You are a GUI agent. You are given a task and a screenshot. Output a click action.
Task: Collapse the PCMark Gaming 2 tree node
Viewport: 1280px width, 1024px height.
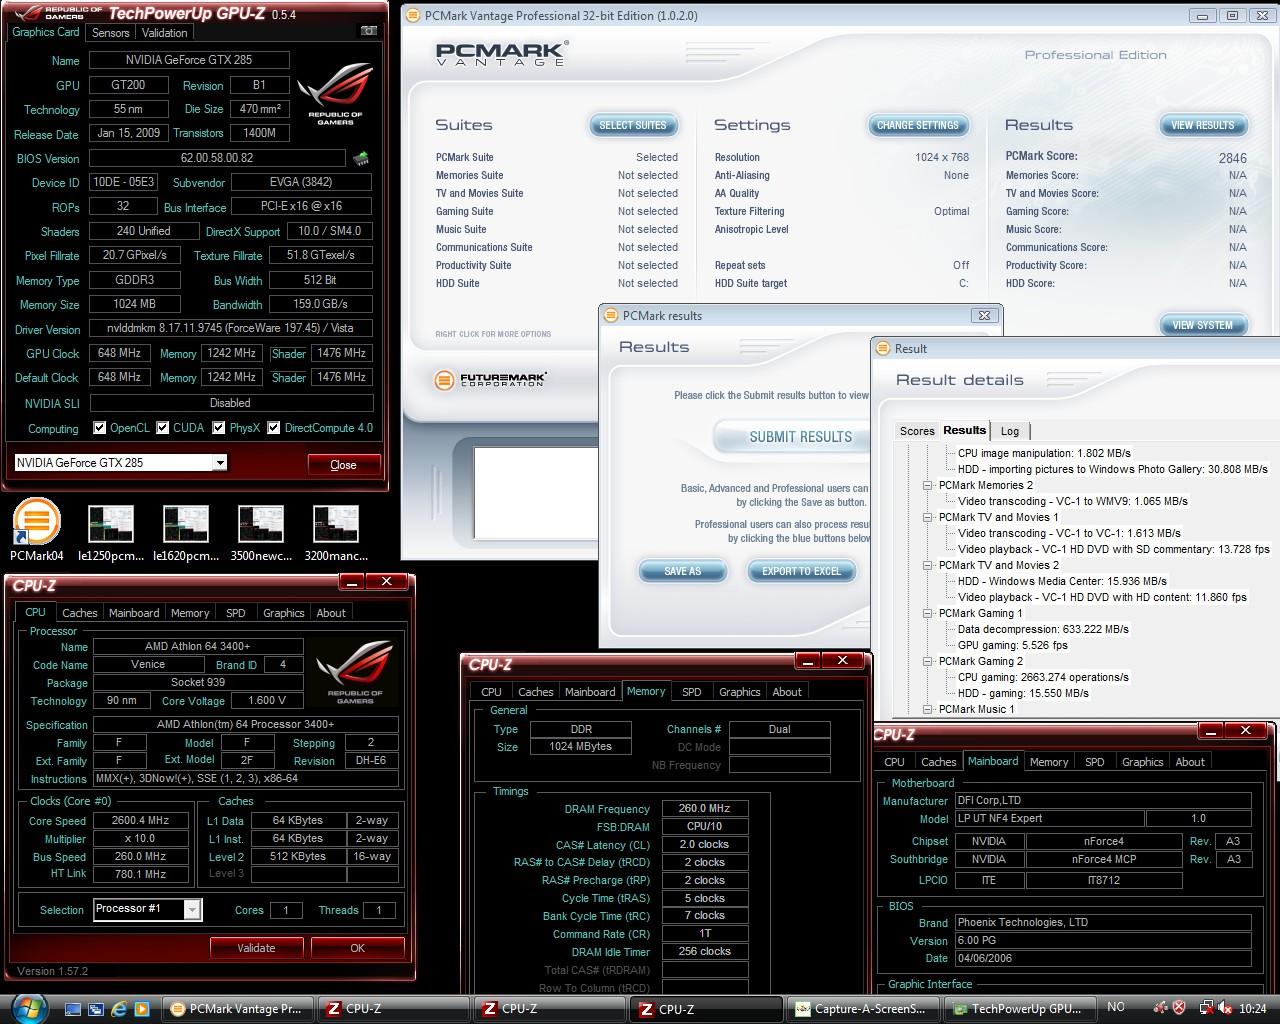(x=927, y=661)
